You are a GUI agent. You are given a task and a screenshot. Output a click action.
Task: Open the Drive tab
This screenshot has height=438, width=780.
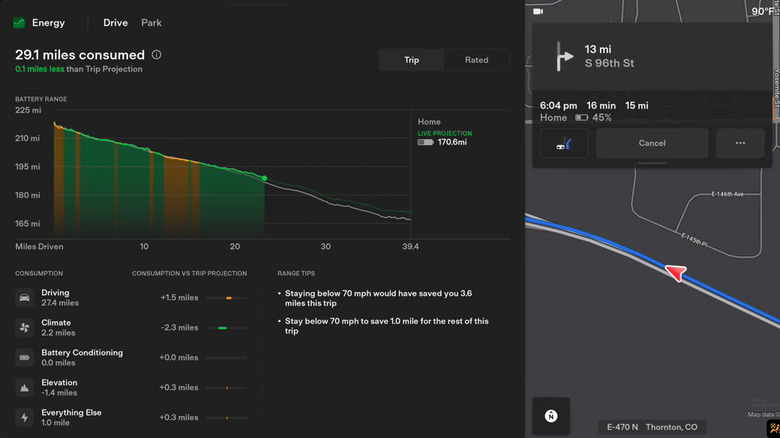(115, 22)
